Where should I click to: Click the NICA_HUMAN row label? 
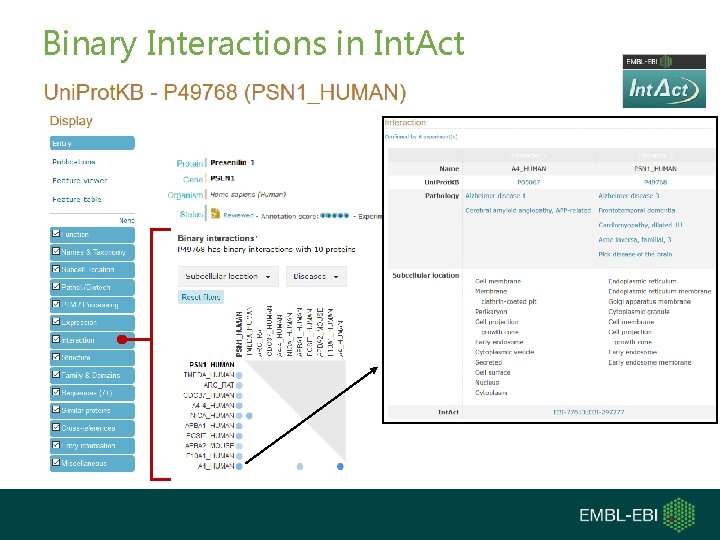tap(212, 416)
